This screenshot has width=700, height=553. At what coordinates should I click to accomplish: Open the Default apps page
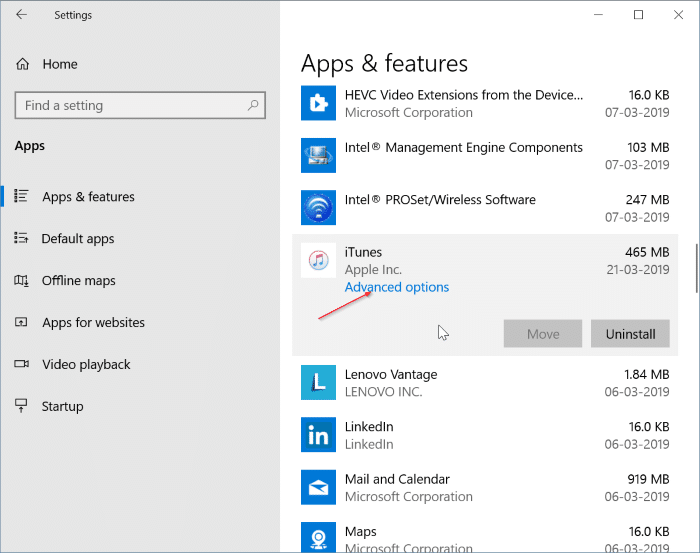pos(78,239)
